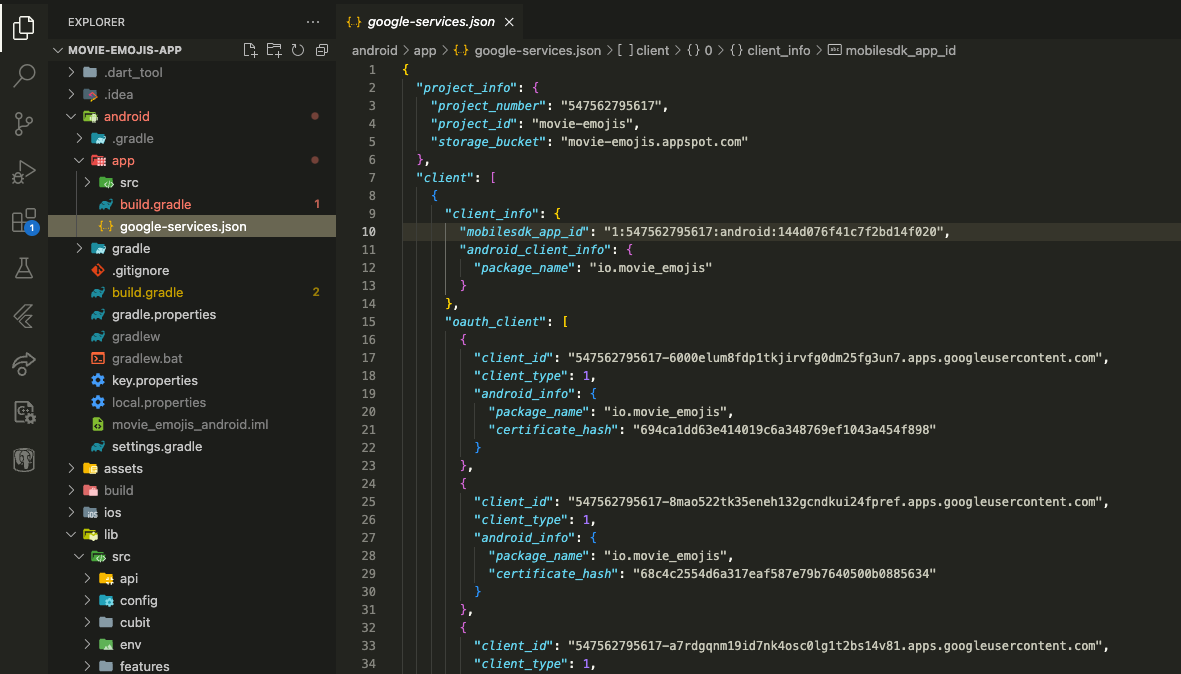The height and width of the screenshot is (674, 1181).
Task: Expand the api folder
Action: (x=87, y=578)
